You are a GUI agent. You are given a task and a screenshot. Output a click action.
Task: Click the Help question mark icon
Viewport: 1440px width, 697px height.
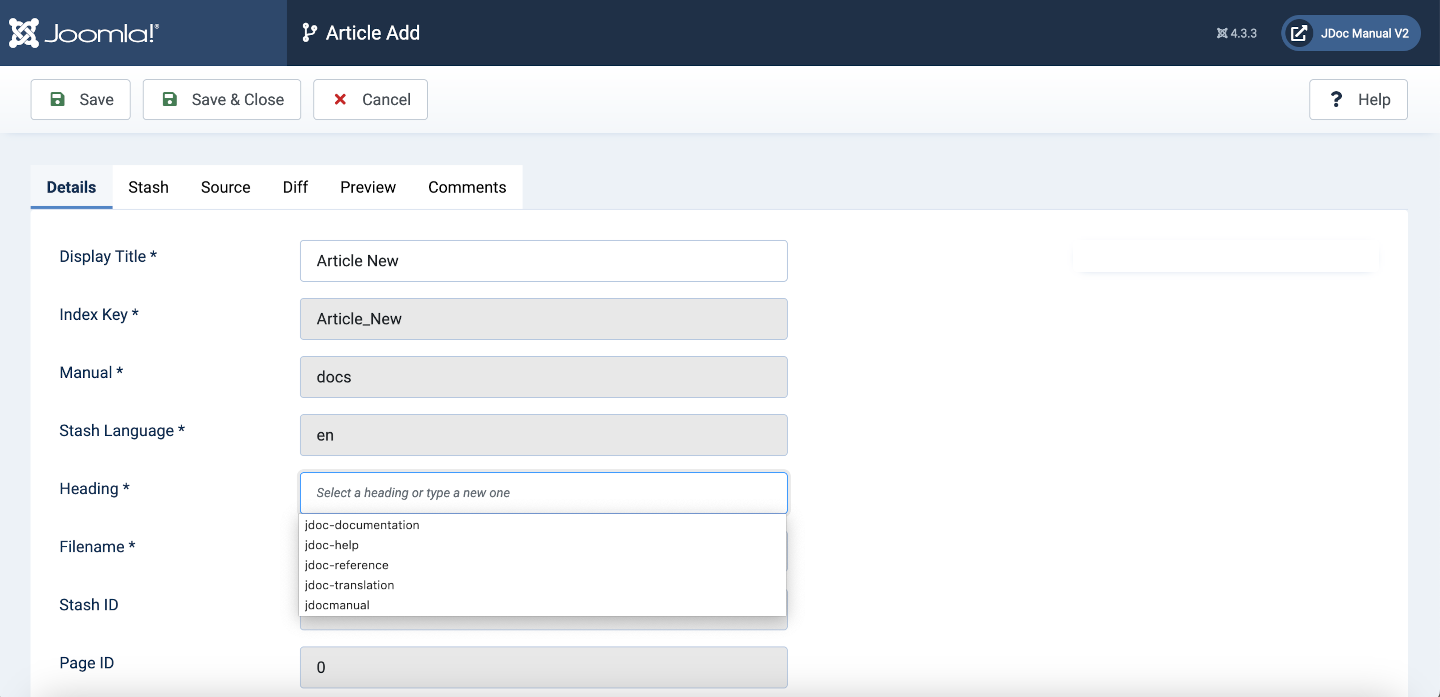1336,99
